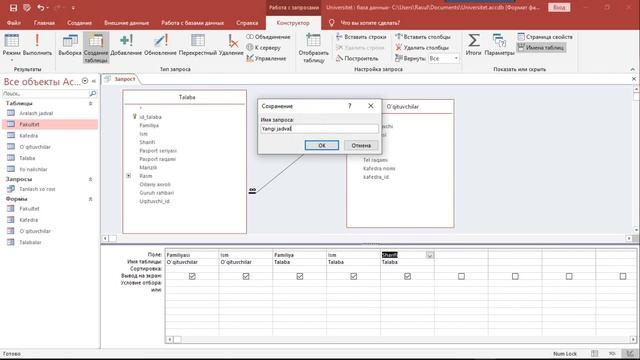The width and height of the screenshot is (640, 360).
Task: Click the Save icon in quick access toolbar
Action: (x=13, y=8)
